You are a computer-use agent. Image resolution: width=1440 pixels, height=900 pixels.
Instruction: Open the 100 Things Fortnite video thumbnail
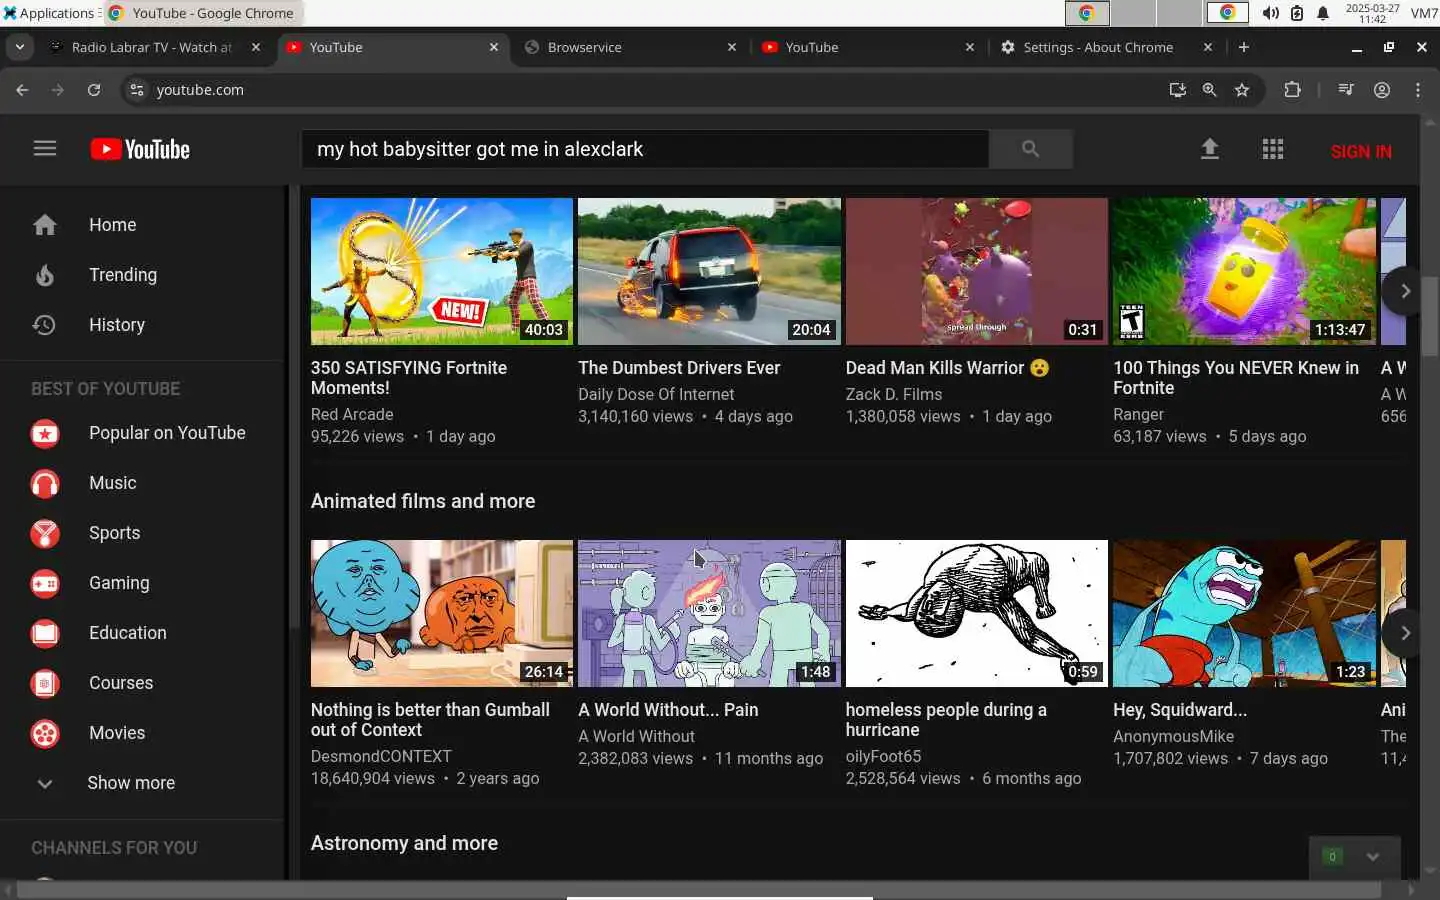pyautogui.click(x=1244, y=271)
